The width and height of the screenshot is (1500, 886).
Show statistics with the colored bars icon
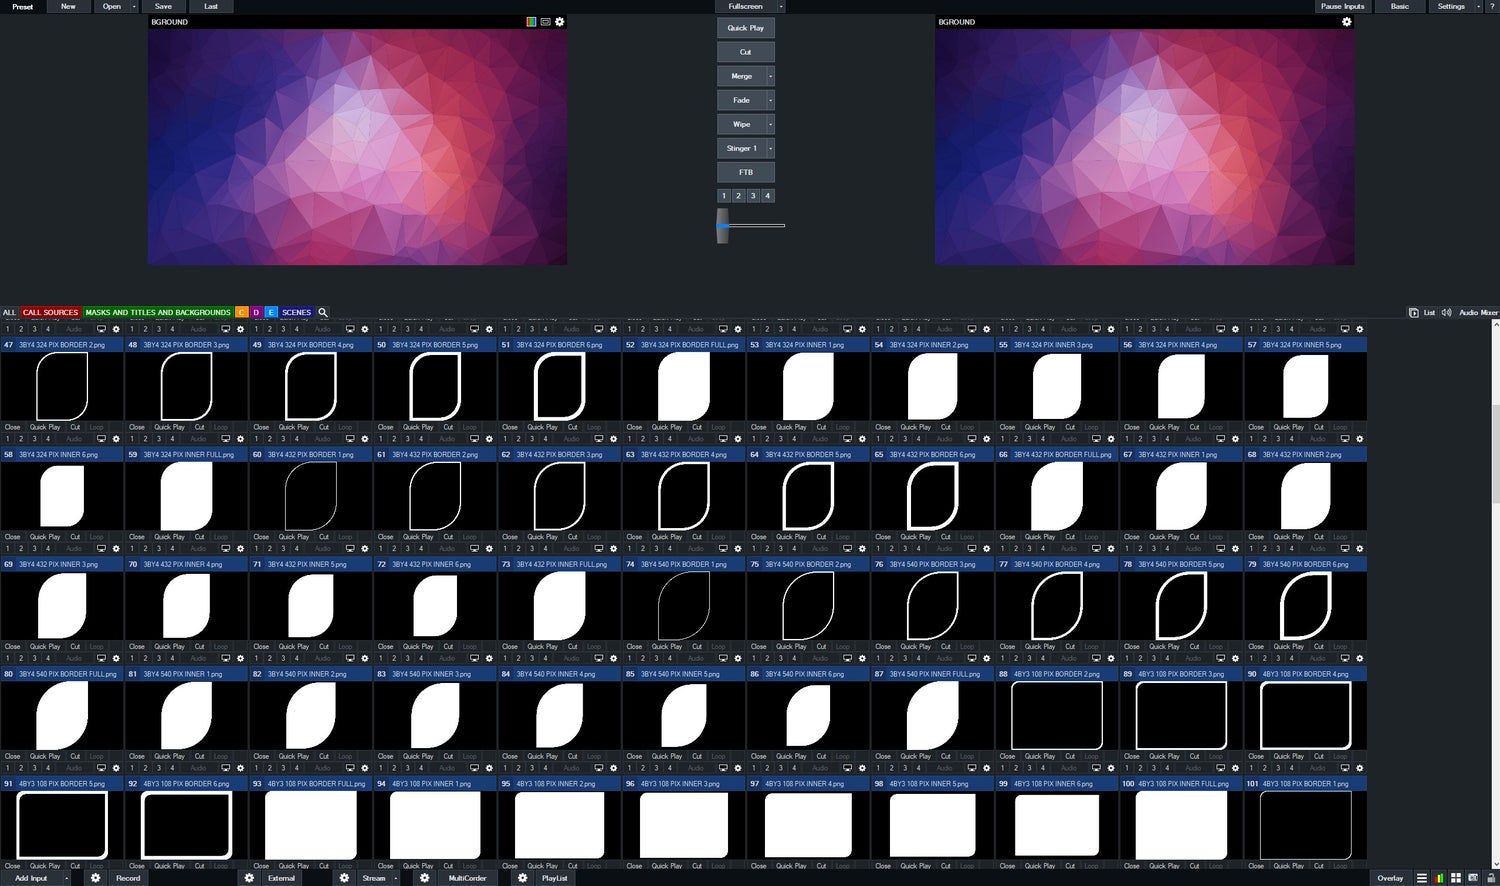[1439, 878]
